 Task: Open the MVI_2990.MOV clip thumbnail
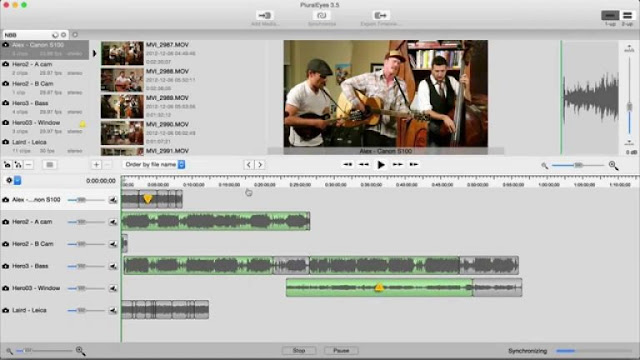[x=122, y=133]
